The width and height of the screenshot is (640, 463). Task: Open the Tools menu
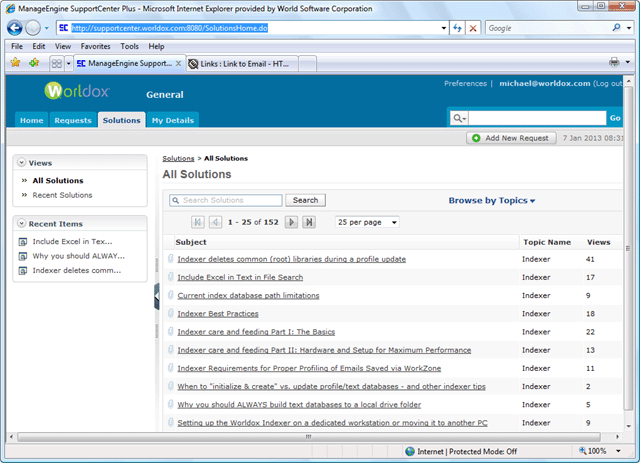click(129, 46)
